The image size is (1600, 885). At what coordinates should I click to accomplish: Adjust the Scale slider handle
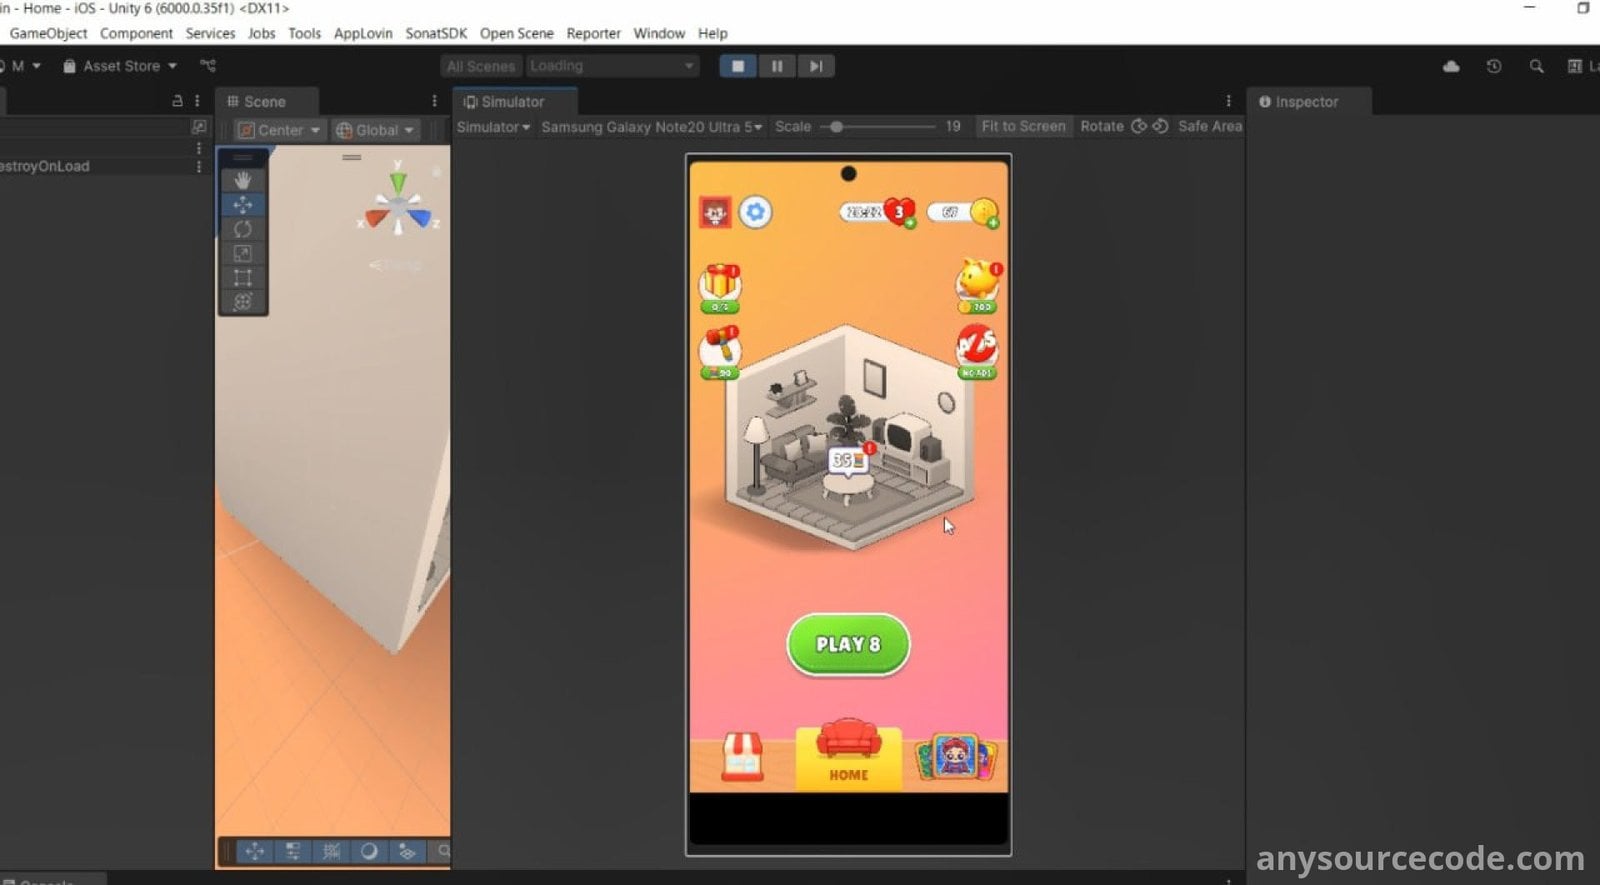(x=837, y=127)
